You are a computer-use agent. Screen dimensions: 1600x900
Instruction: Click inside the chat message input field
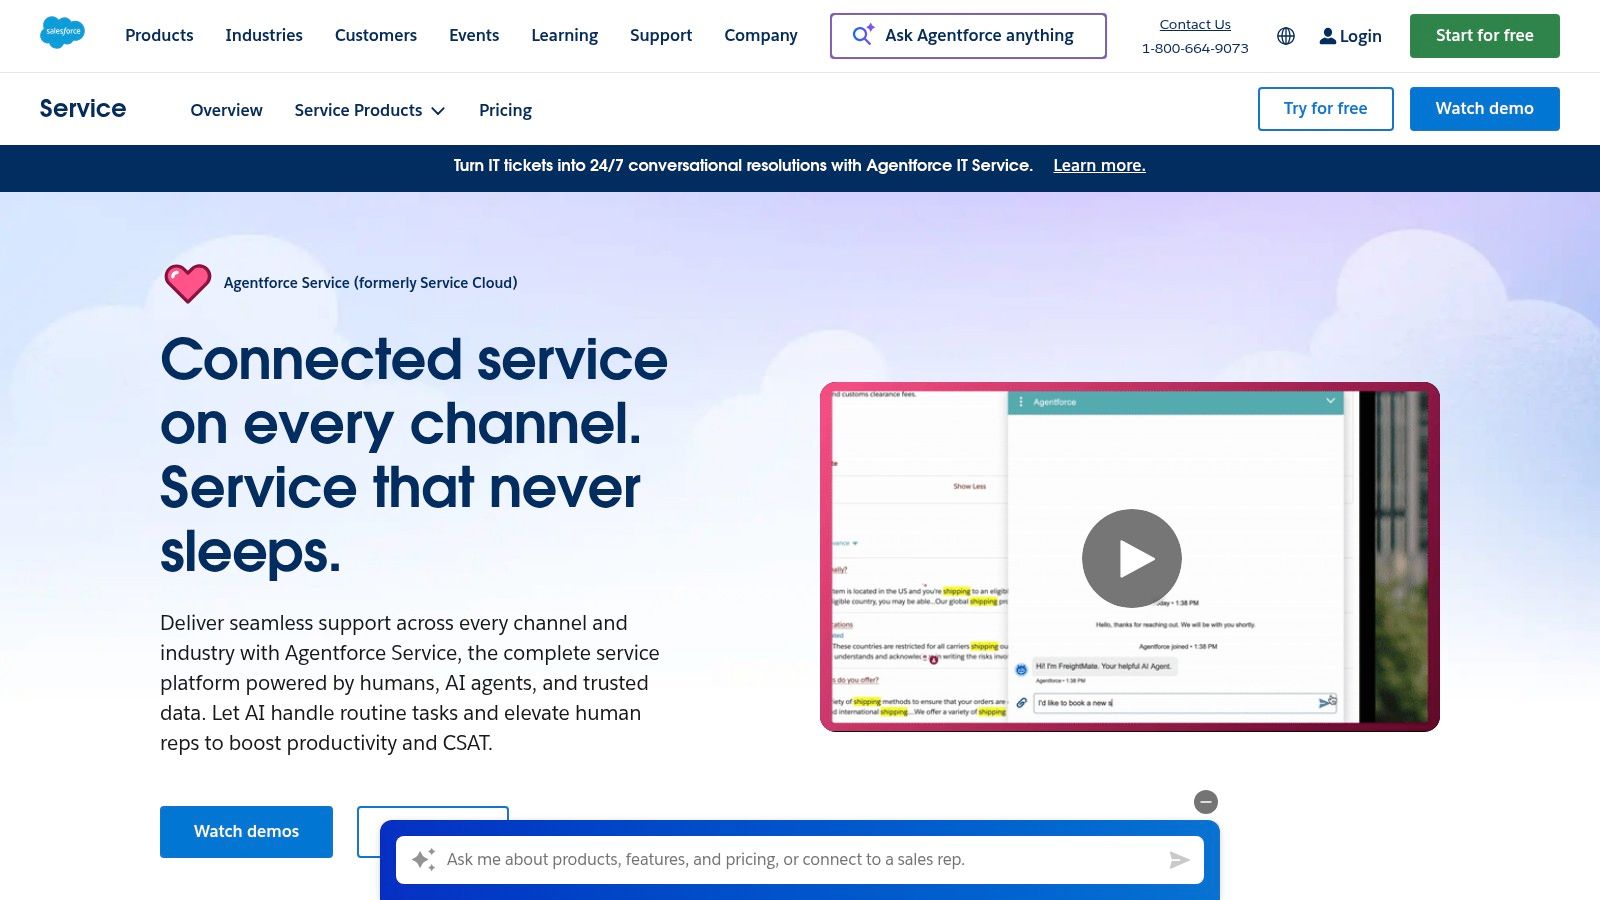point(800,859)
